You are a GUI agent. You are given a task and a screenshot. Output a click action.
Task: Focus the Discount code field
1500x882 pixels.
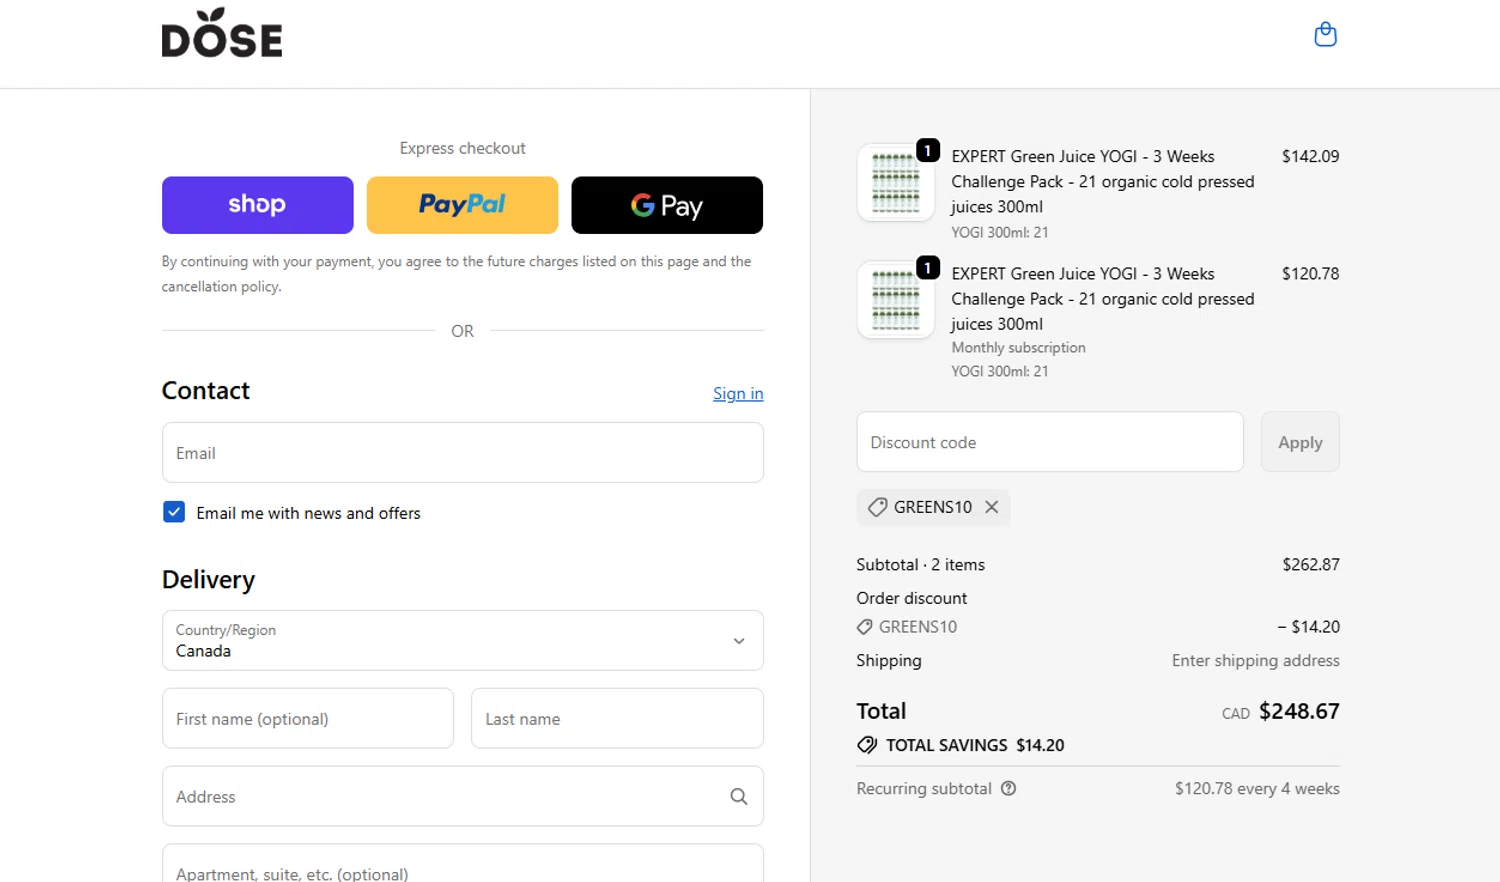[1050, 442]
